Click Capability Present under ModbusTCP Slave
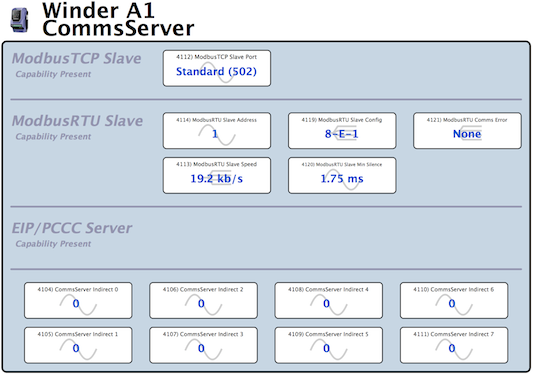Image resolution: width=533 pixels, height=374 pixels. [x=53, y=74]
